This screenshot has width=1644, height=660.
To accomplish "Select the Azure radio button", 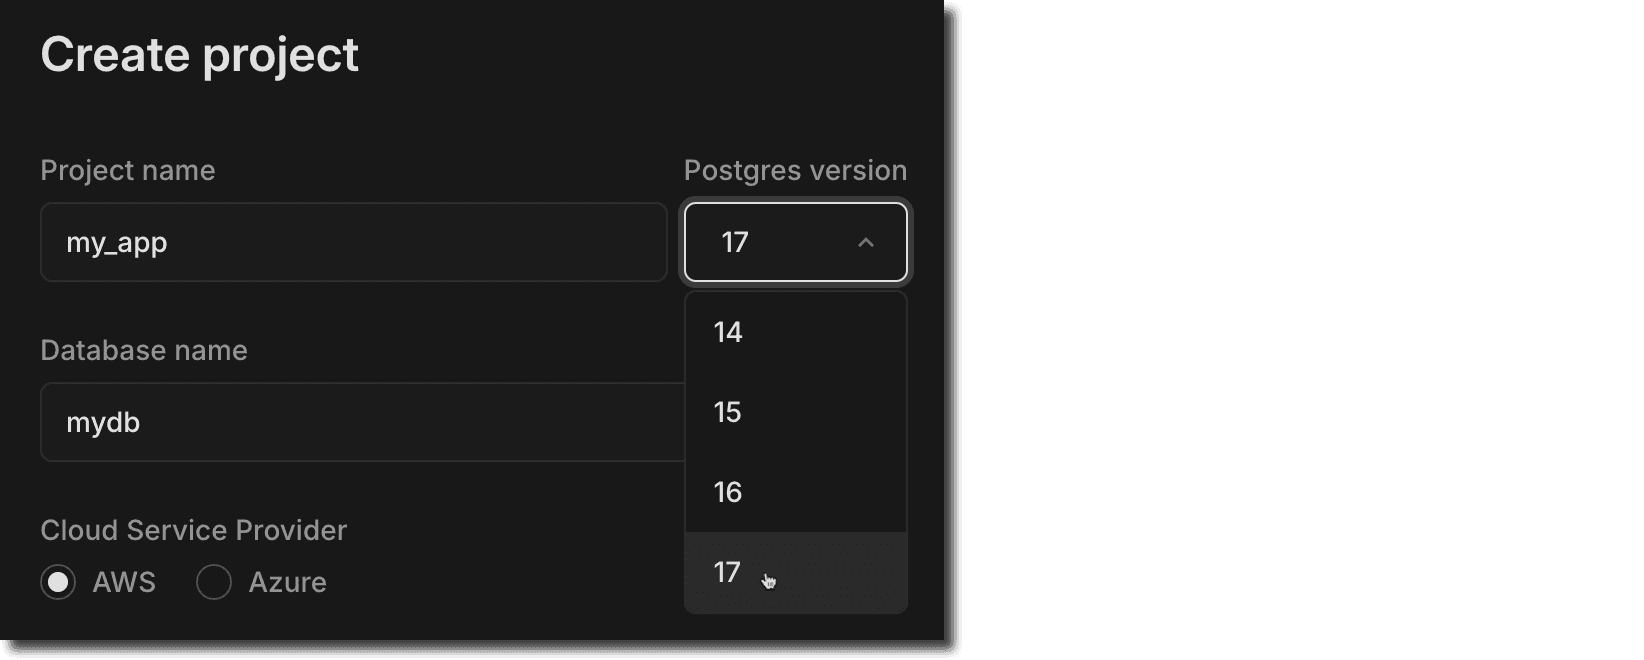I will [x=214, y=582].
